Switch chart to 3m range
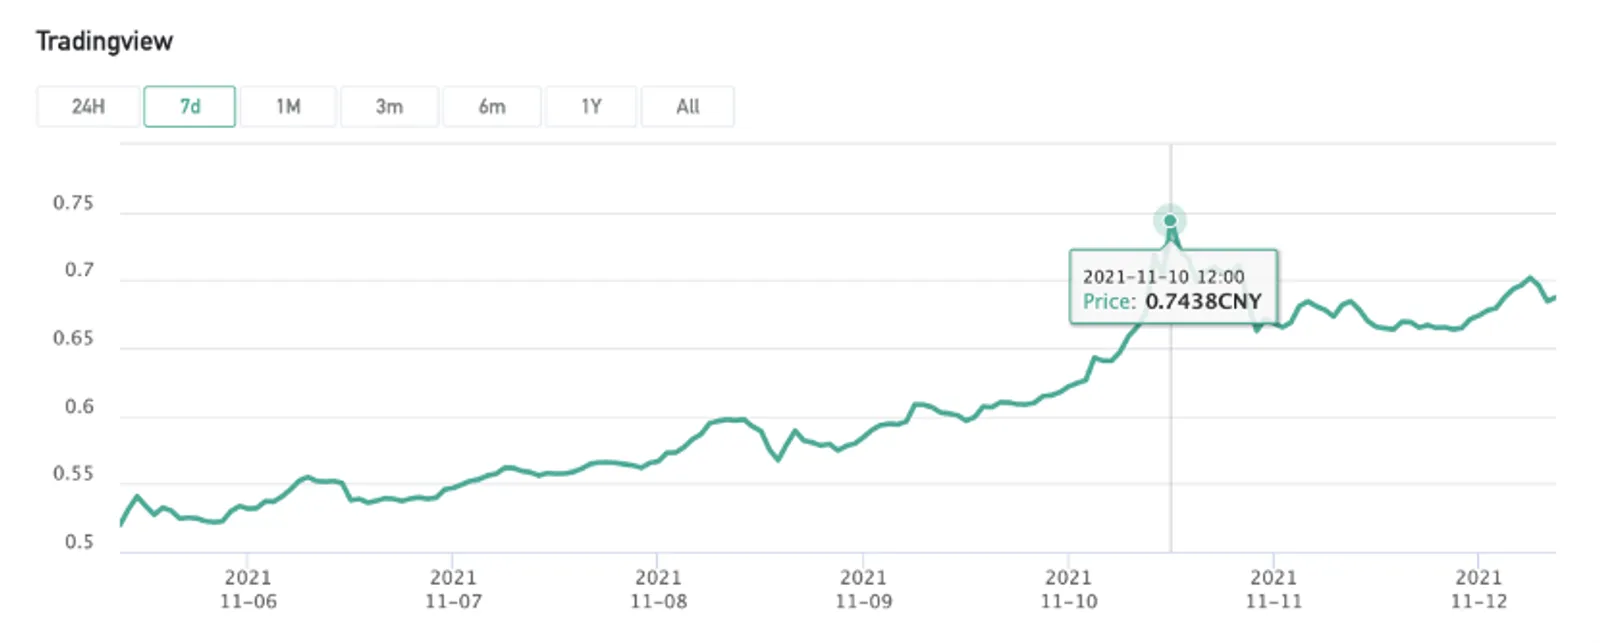The image size is (1600, 644). 389,107
